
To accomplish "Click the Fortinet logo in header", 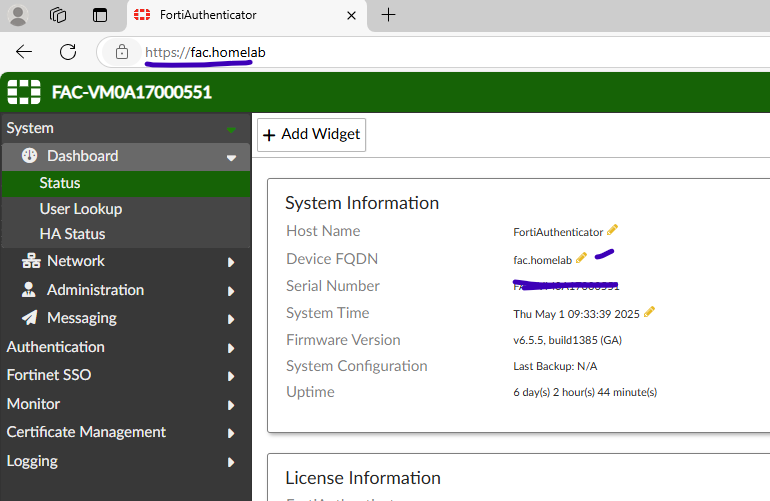I will (24, 92).
